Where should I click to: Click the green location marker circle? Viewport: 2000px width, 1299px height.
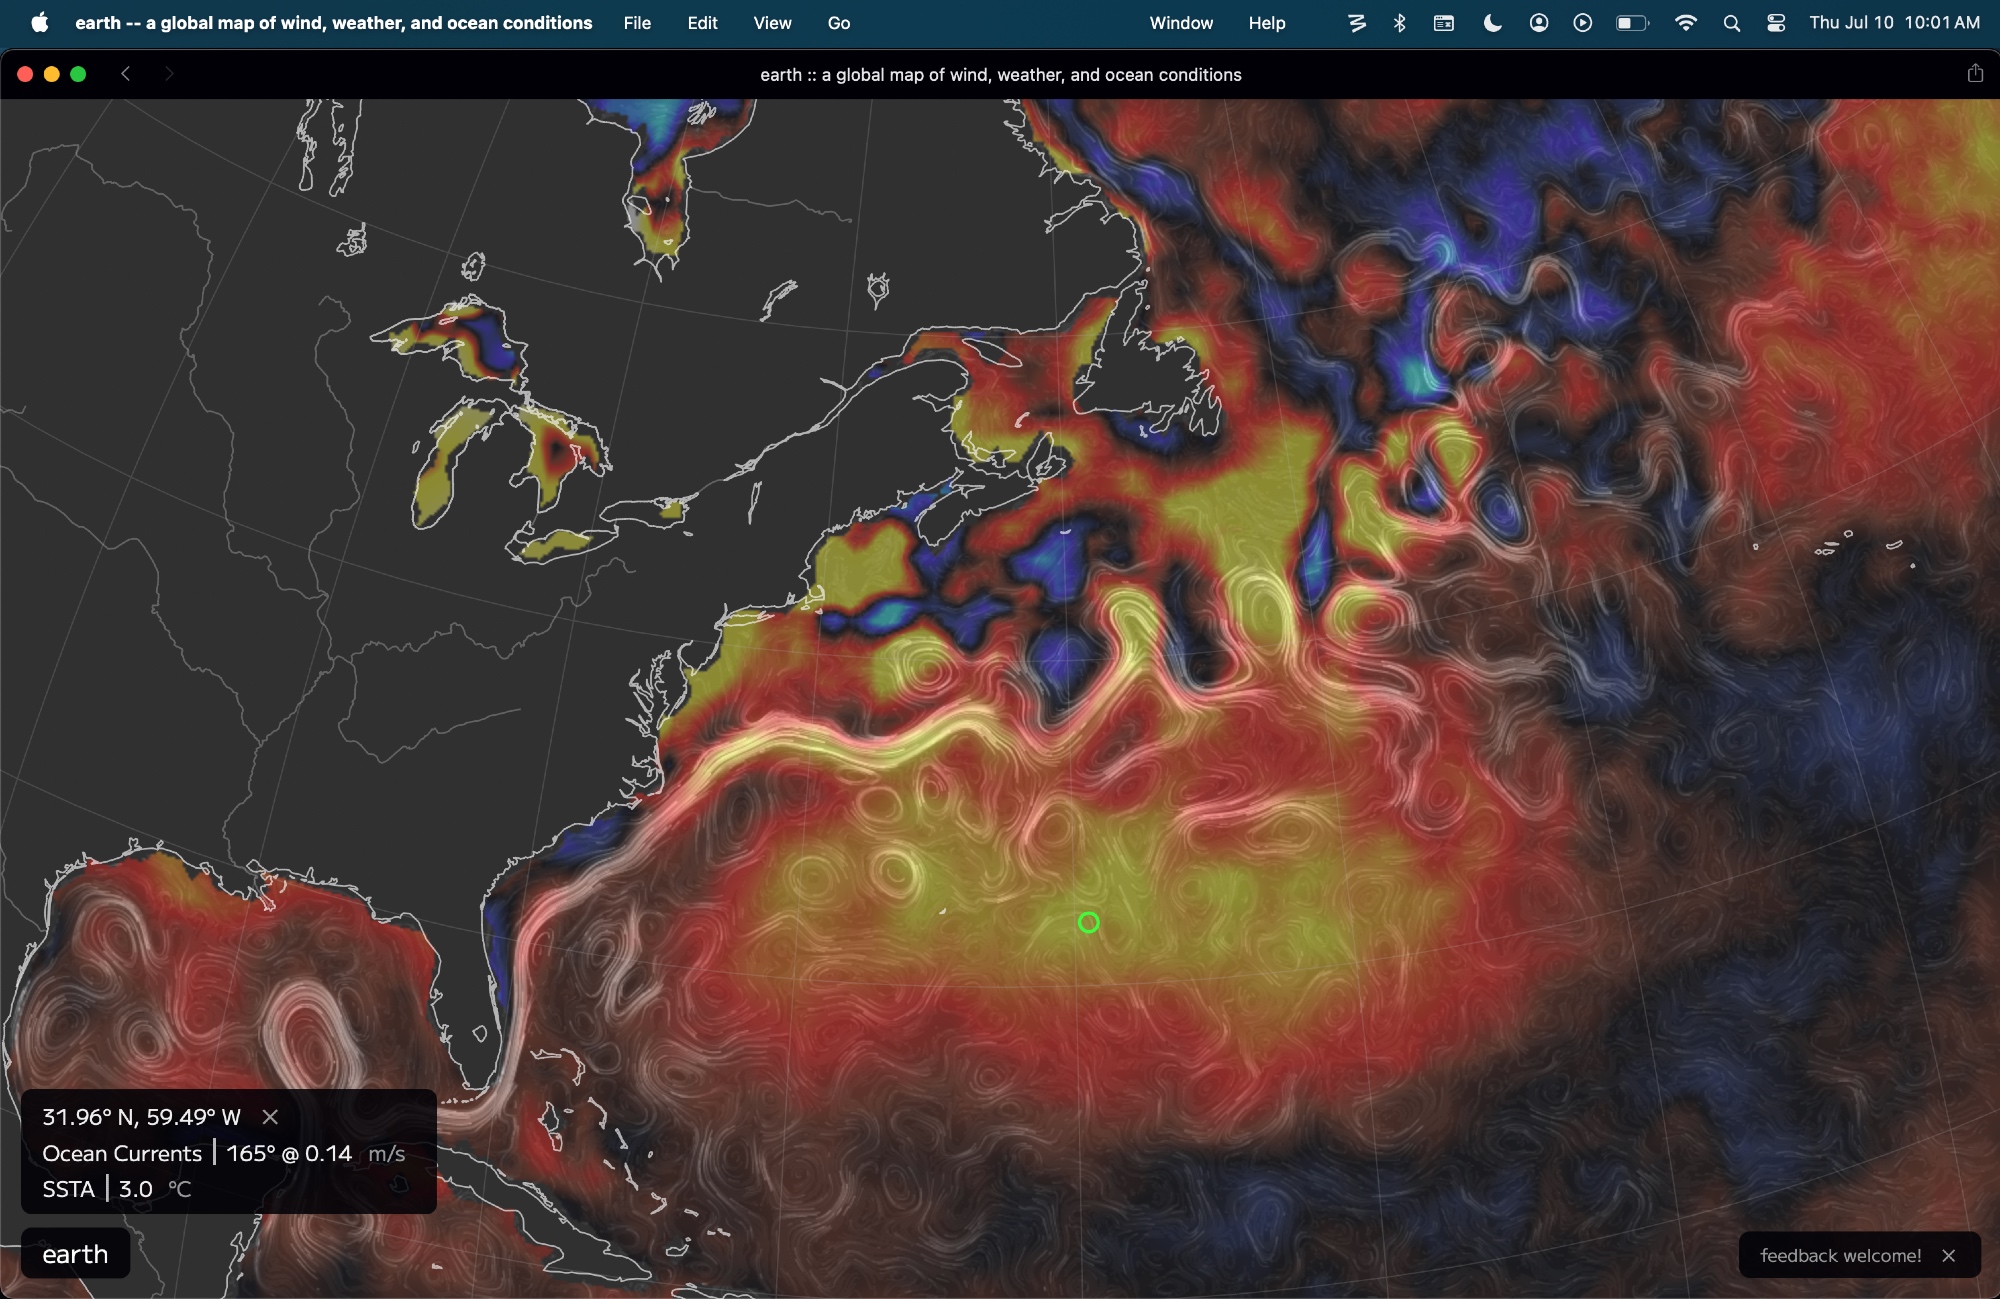[1089, 923]
